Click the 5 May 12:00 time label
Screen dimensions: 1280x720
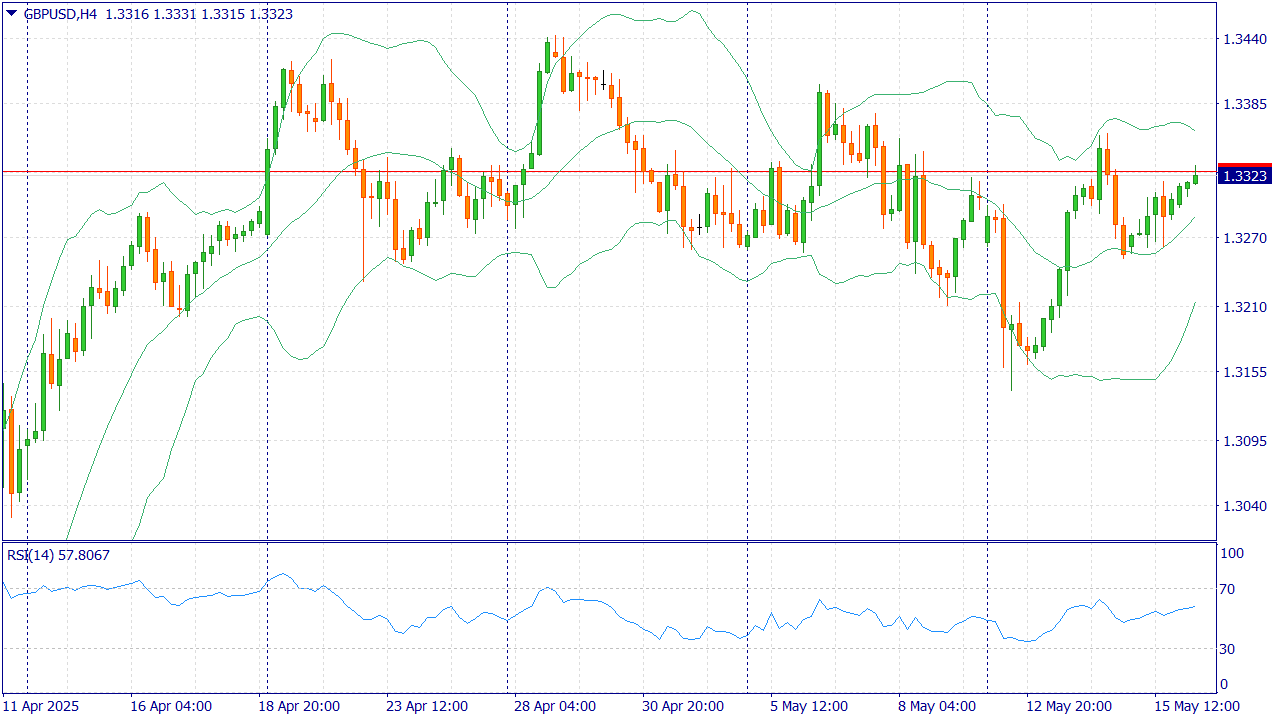coord(811,706)
